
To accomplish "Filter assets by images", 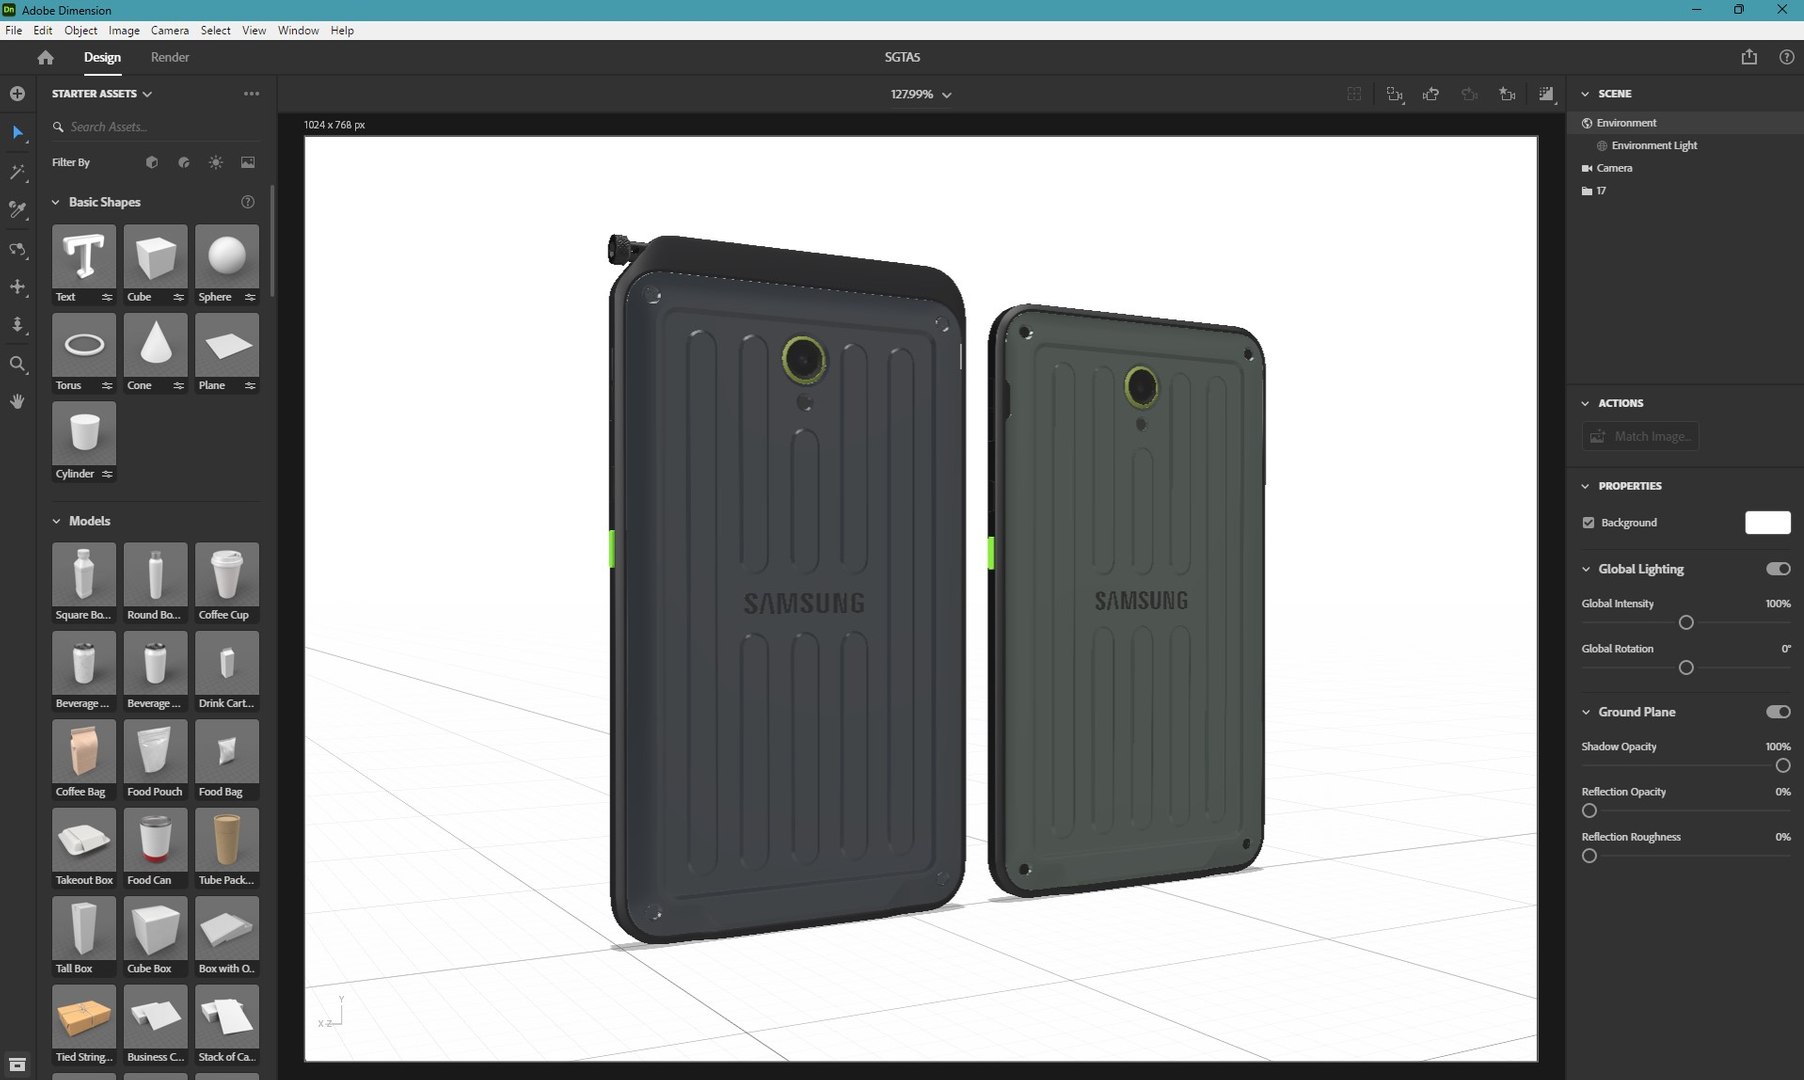I will [x=248, y=162].
